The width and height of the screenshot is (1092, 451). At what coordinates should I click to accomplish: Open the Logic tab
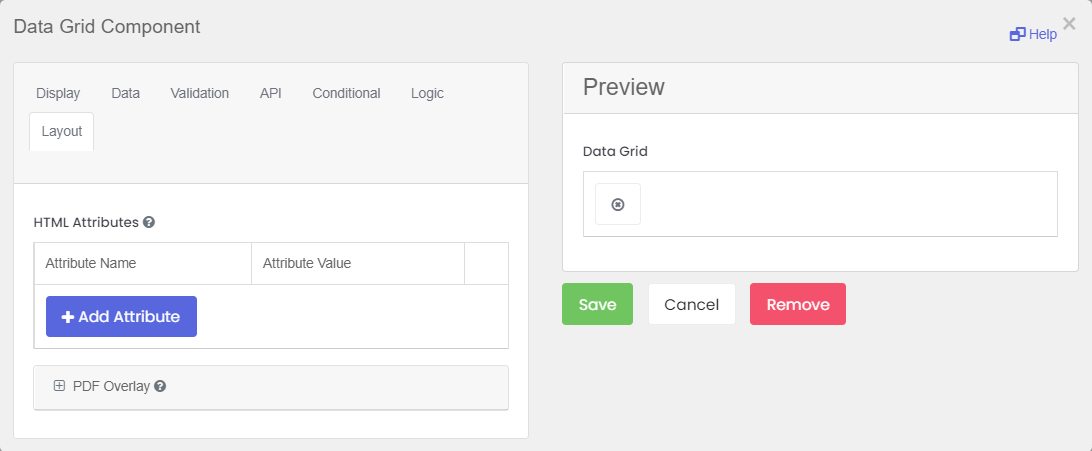click(x=427, y=93)
